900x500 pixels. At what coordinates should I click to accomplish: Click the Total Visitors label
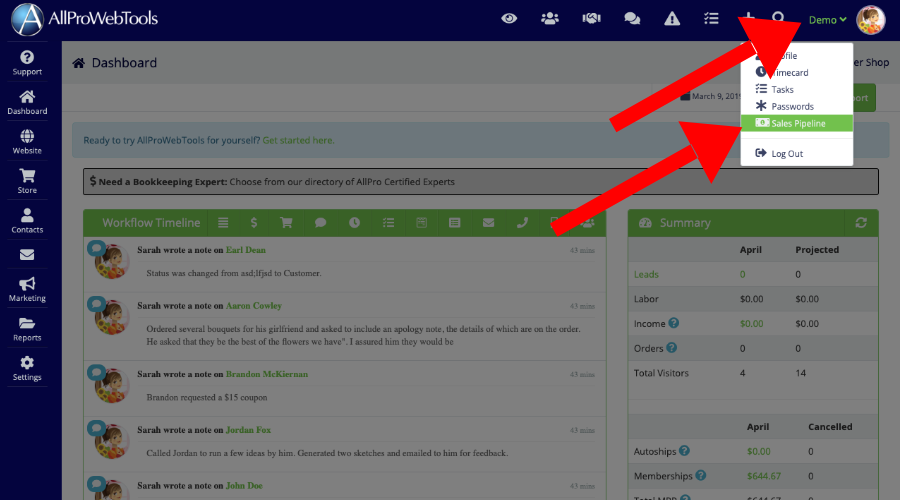tap(661, 373)
